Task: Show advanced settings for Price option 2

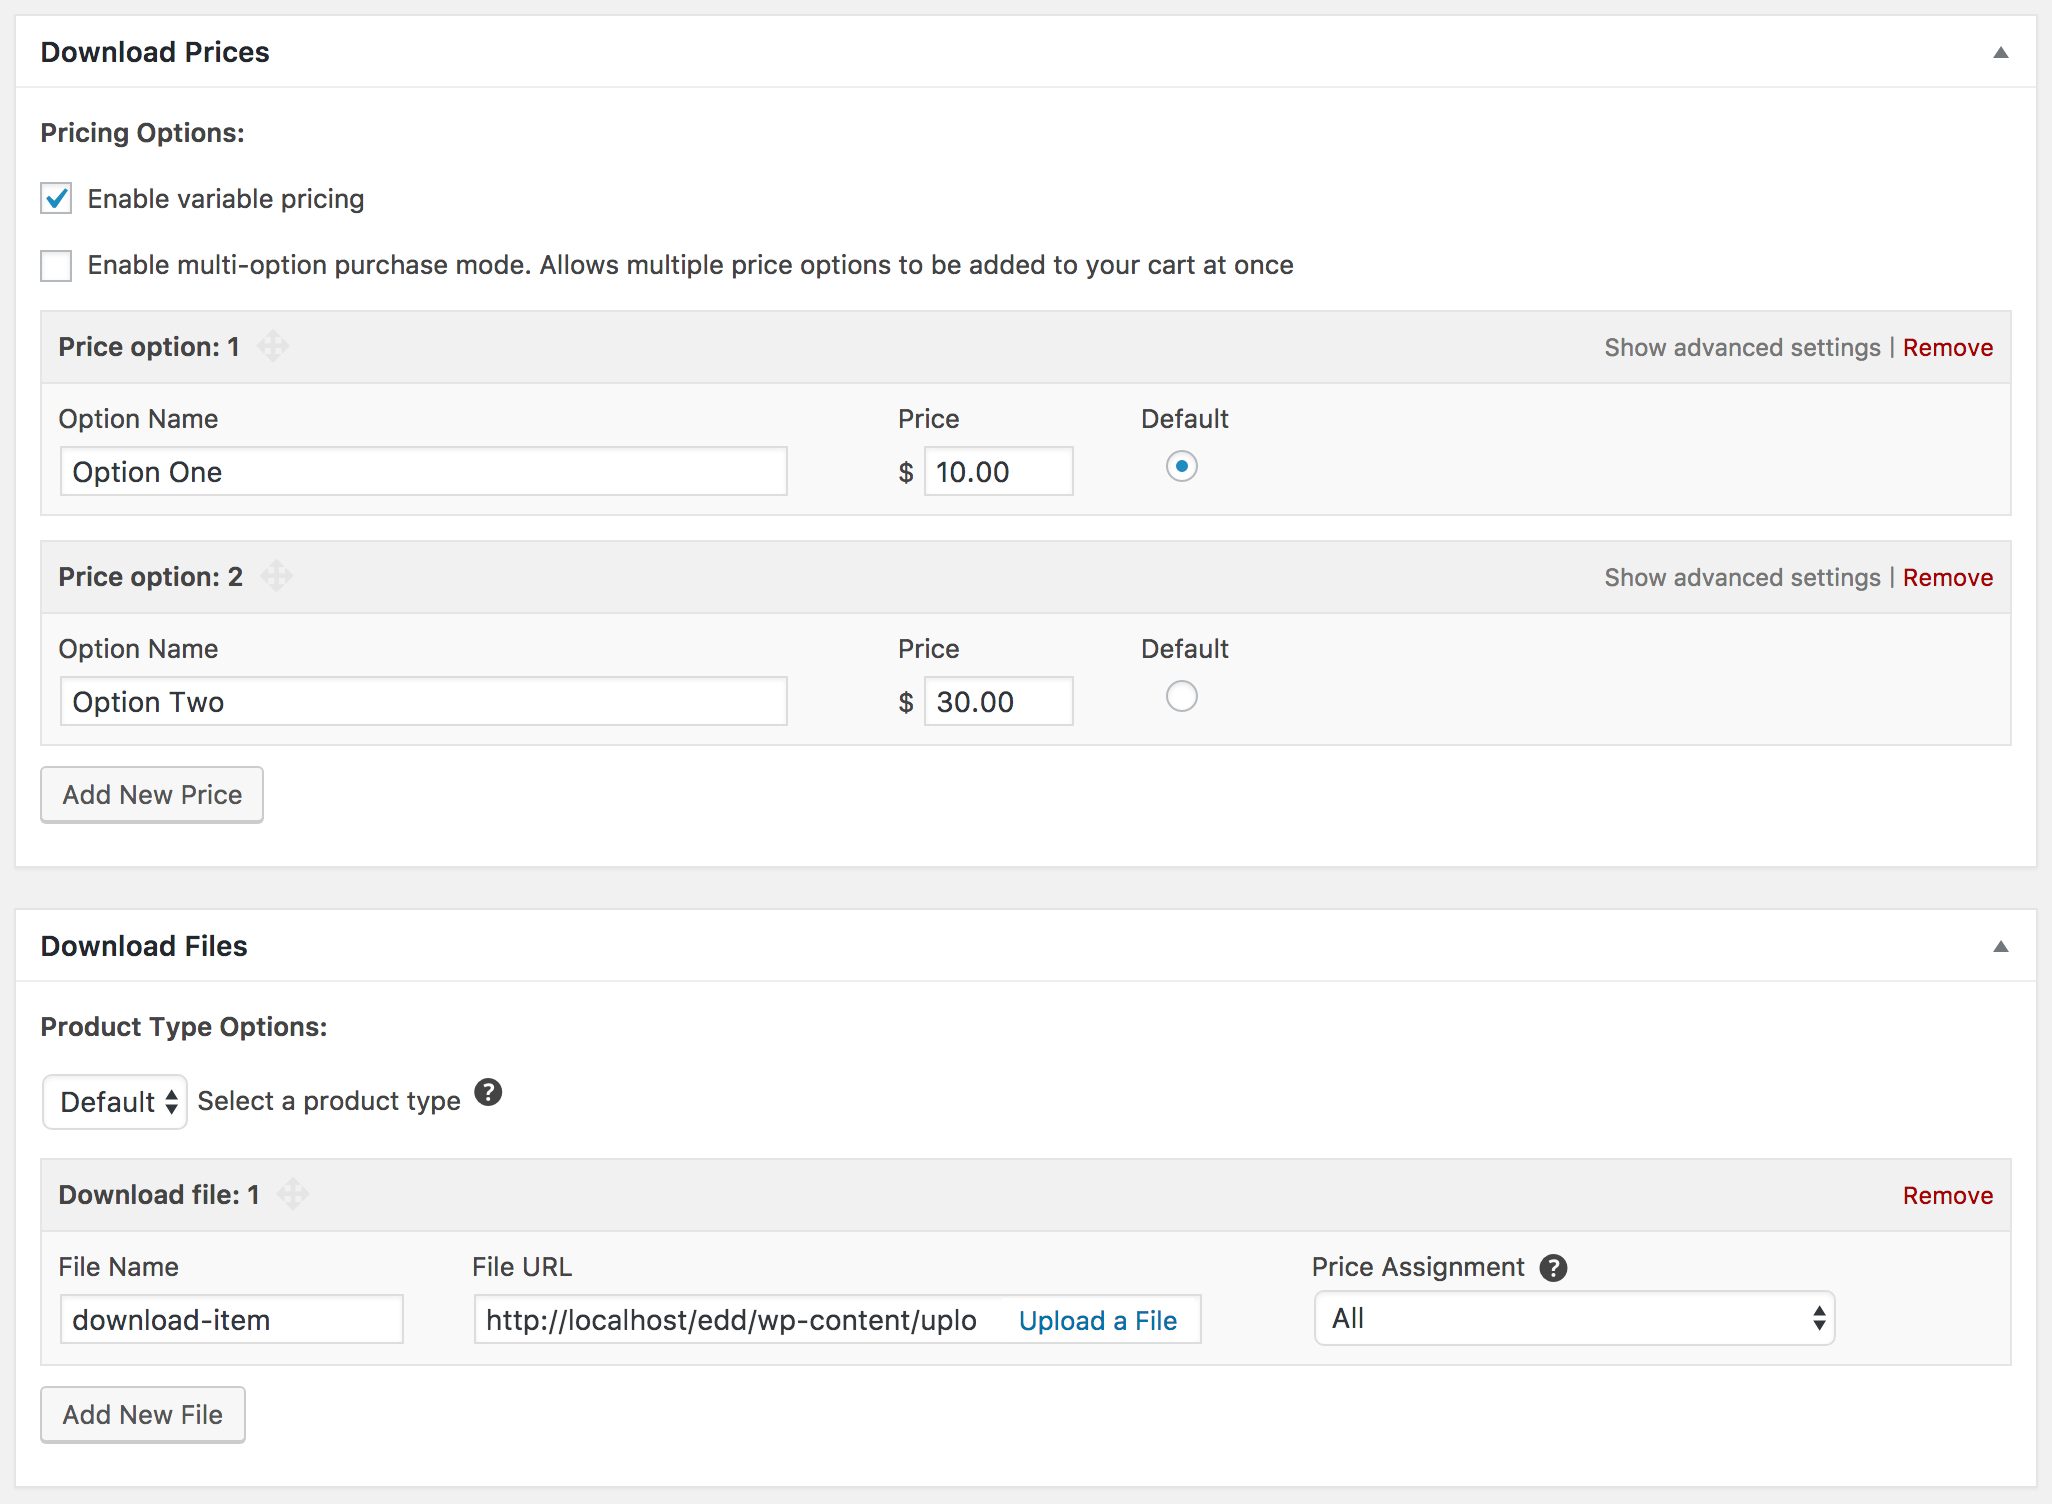Action: pyautogui.click(x=1743, y=578)
